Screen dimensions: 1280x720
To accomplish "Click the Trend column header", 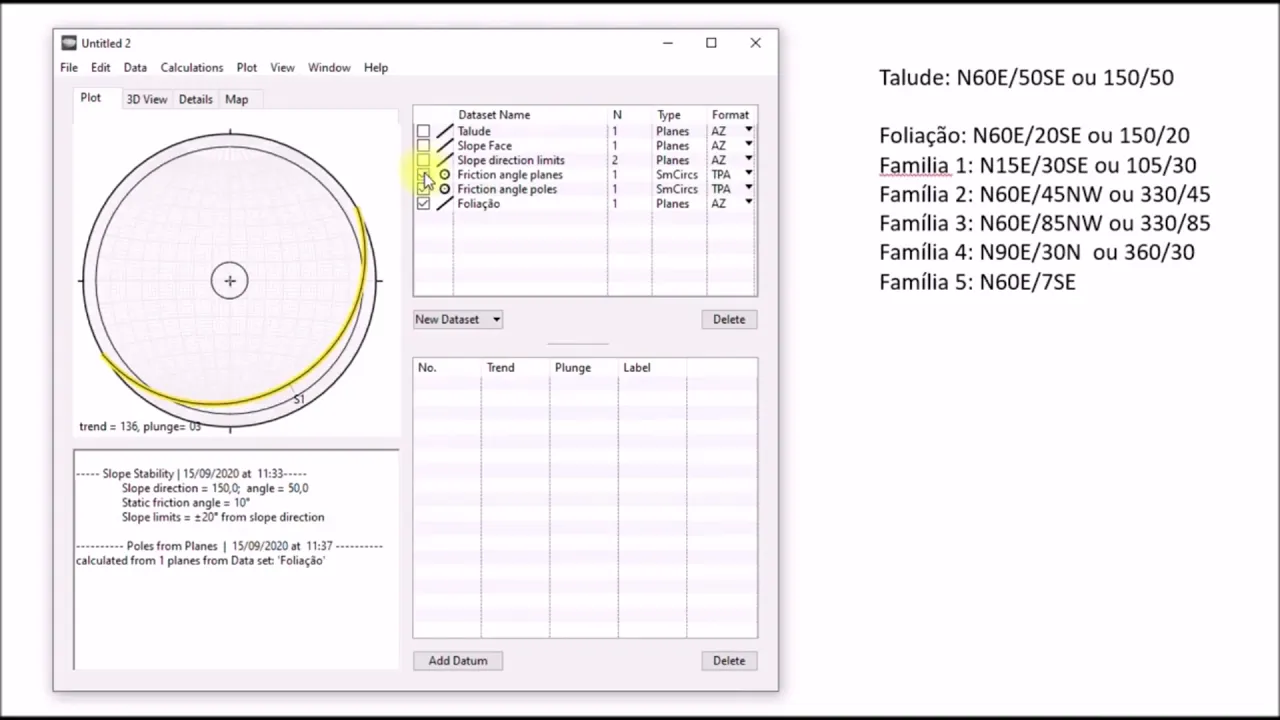I will [x=501, y=368].
